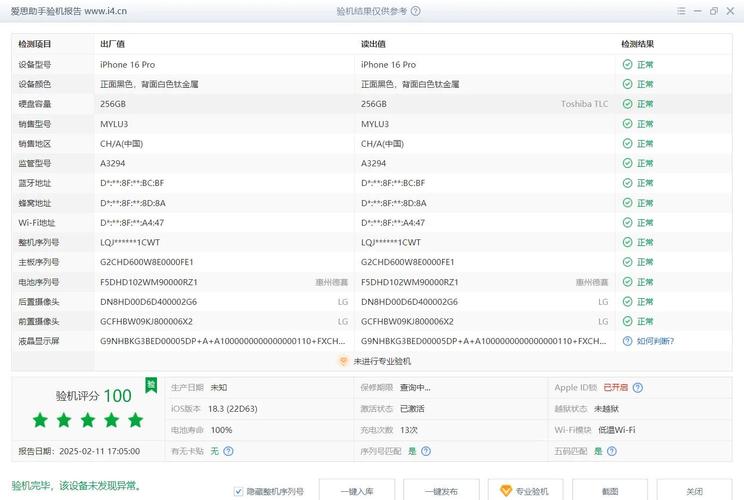Click the green check icon in 整机序列号 row
The width and height of the screenshot is (744, 500).
(627, 242)
